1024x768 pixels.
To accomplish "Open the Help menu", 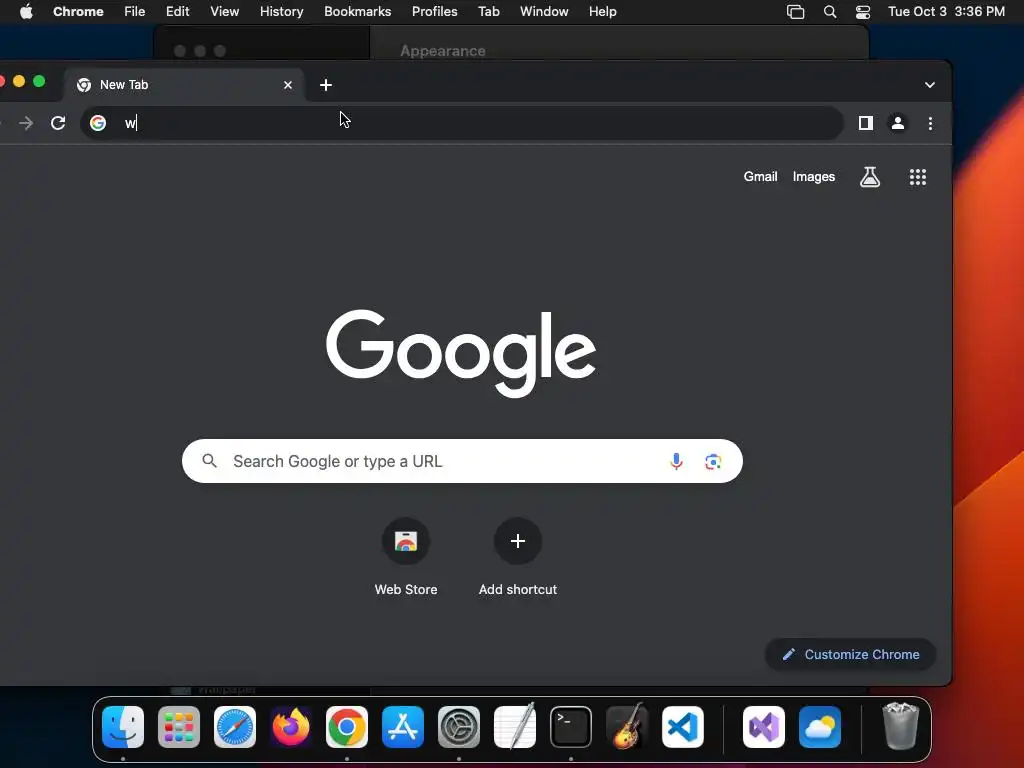I will (x=602, y=11).
